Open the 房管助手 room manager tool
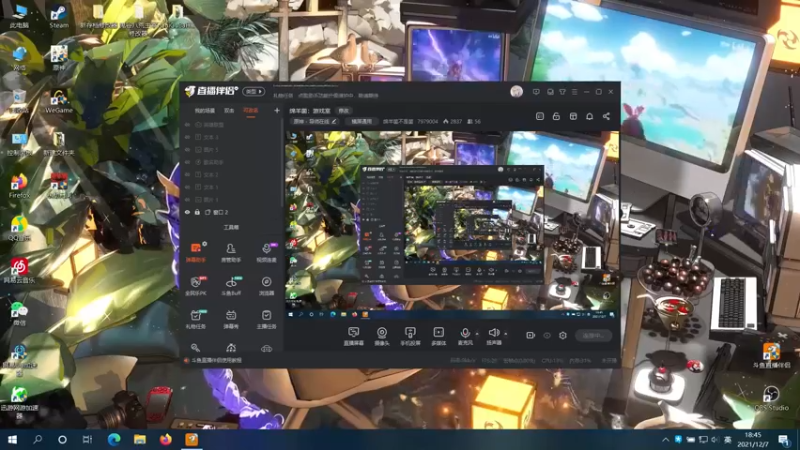Screen dimensions: 800x450 tap(231, 252)
